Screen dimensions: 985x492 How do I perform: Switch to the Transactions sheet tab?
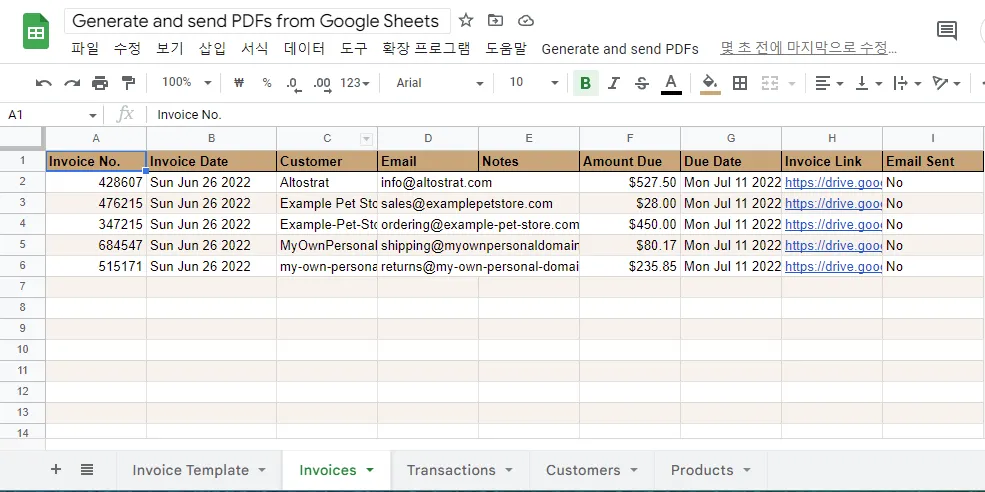(x=451, y=469)
